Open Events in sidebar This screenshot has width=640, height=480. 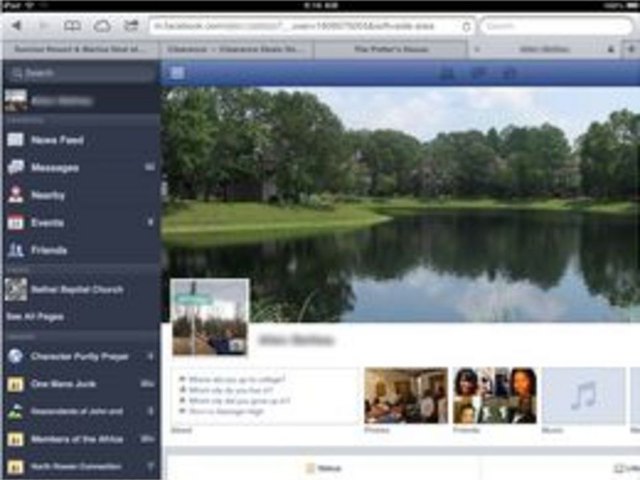point(81,222)
